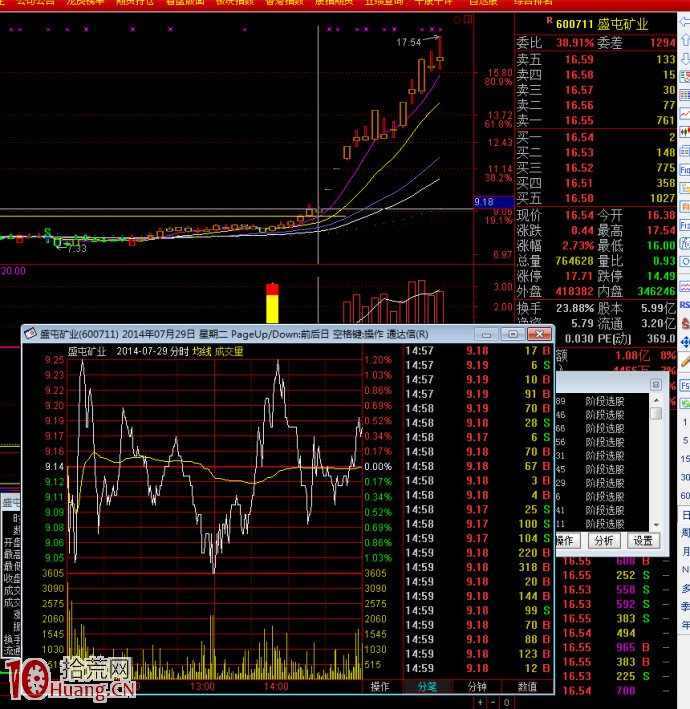This screenshot has width=690, height=709.
Task: Select the first 阶段选股 row numbered 89
Action: [602, 401]
